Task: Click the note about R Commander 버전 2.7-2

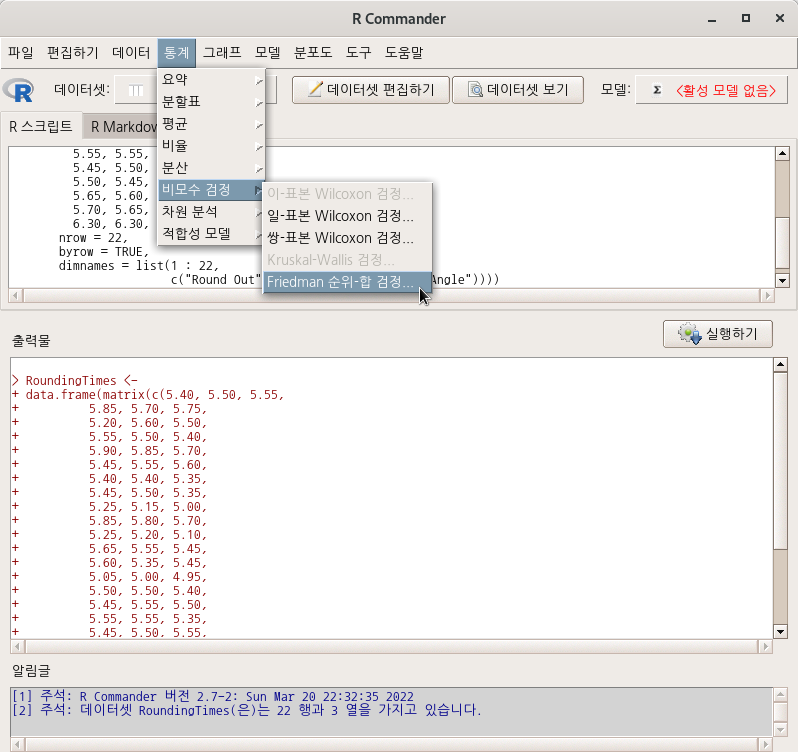Action: (213, 696)
